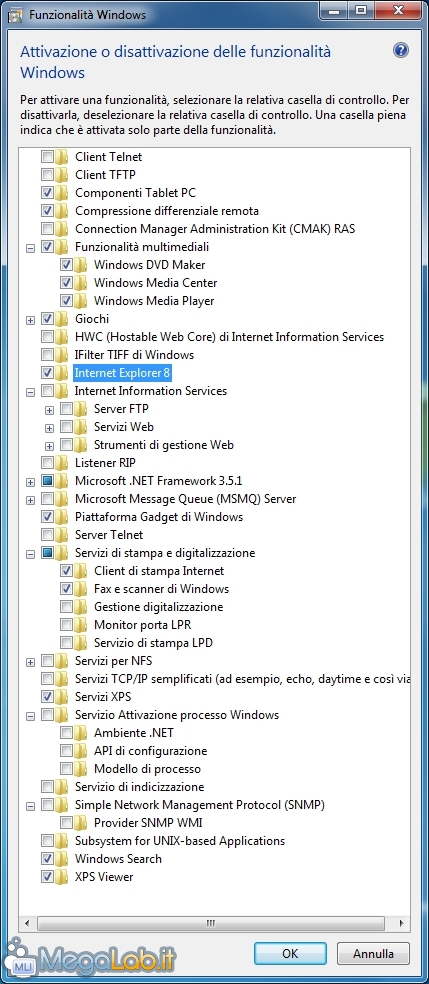The image size is (429, 984).
Task: Click the folder icon beside Monitor porta LPR
Action: click(x=80, y=625)
